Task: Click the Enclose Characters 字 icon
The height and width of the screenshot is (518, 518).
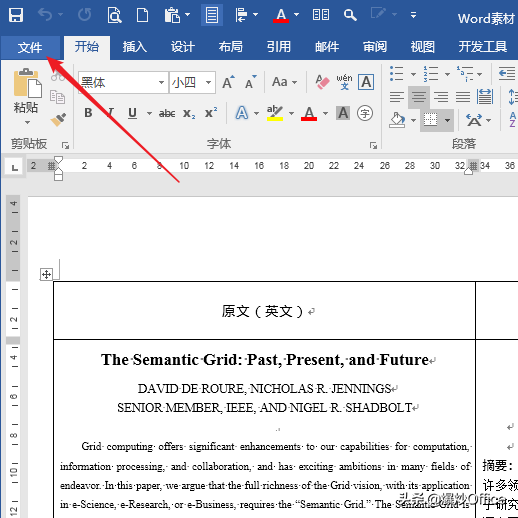Action: pyautogui.click(x=365, y=113)
